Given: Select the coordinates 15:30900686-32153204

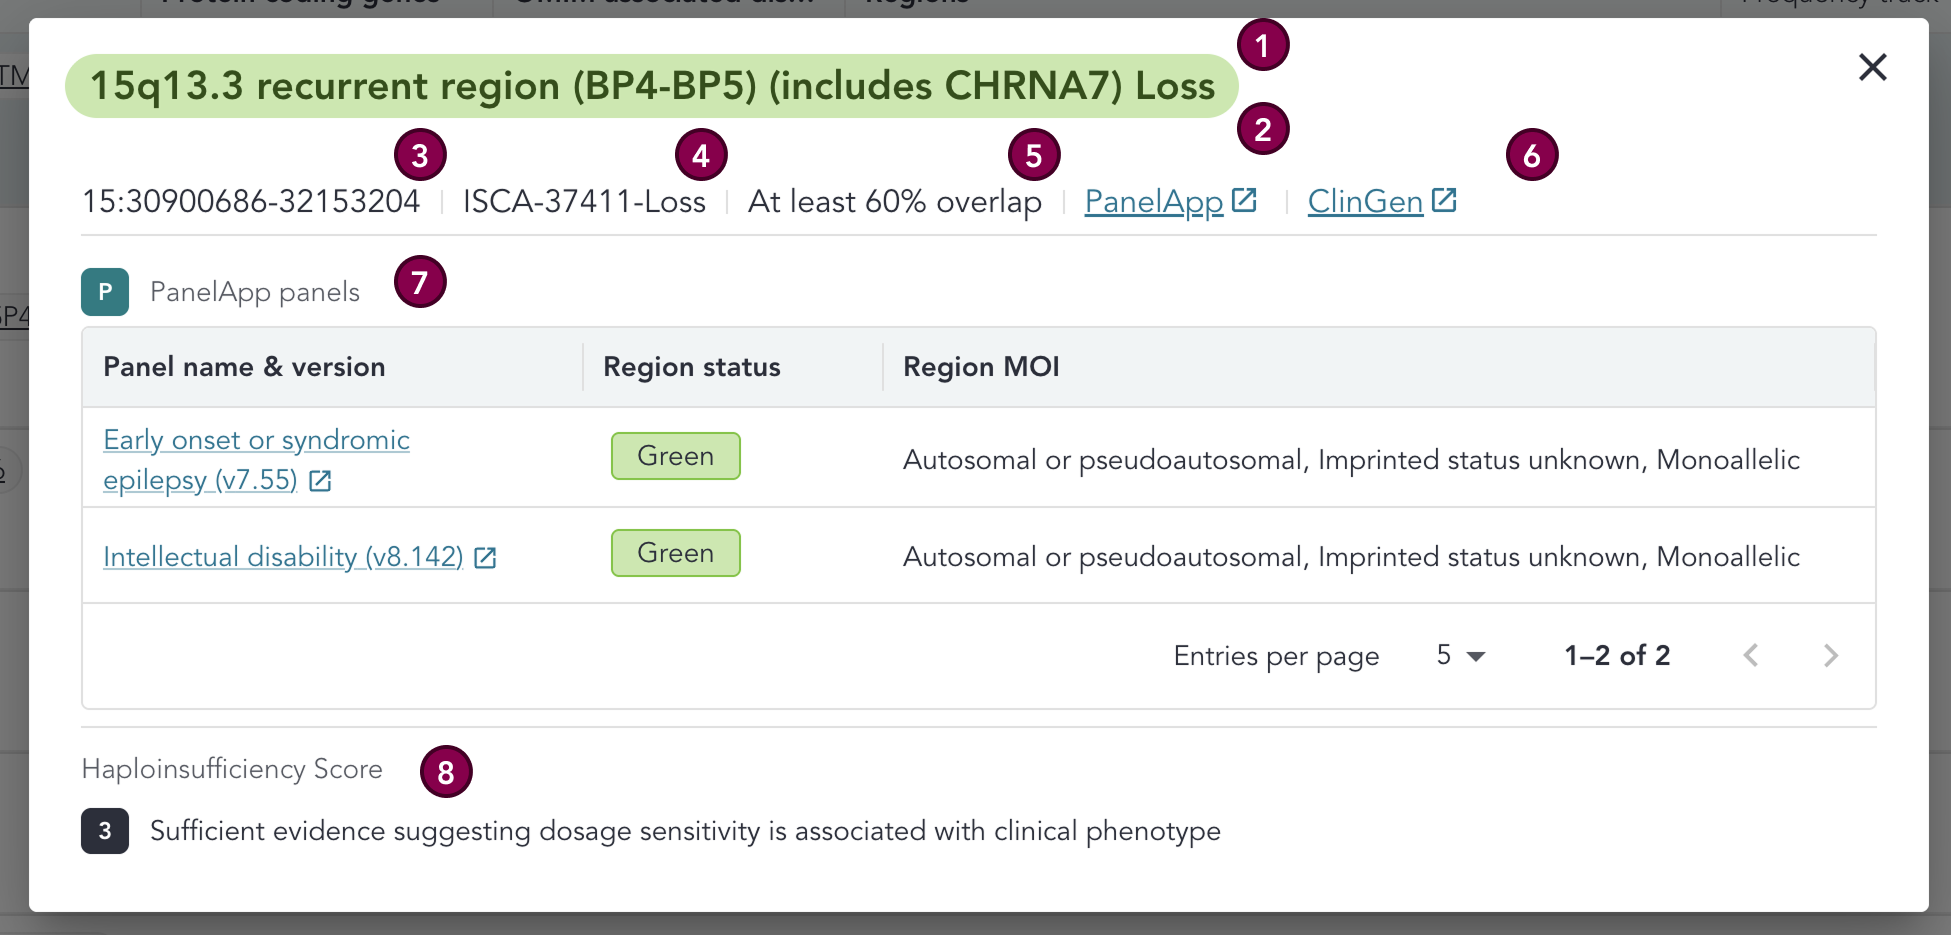Looking at the screenshot, I should click(x=250, y=200).
